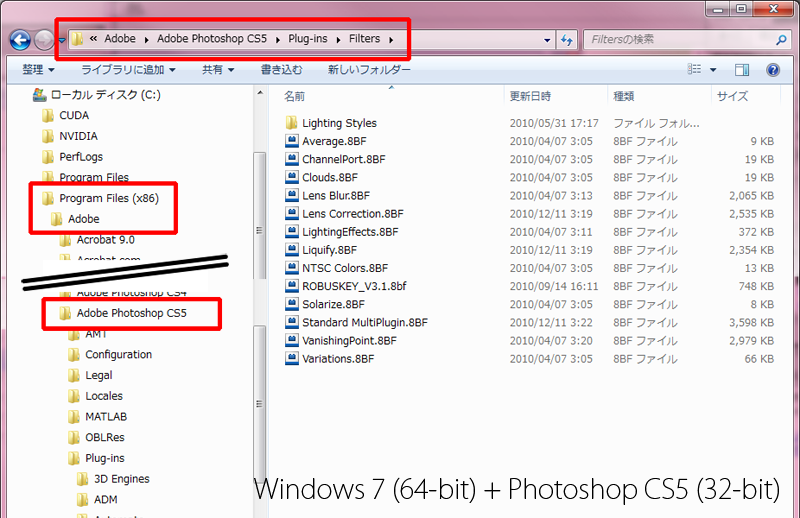Viewport: 800px width, 518px height.
Task: Select Acrobat 9.0 folder in tree
Action: click(x=97, y=240)
